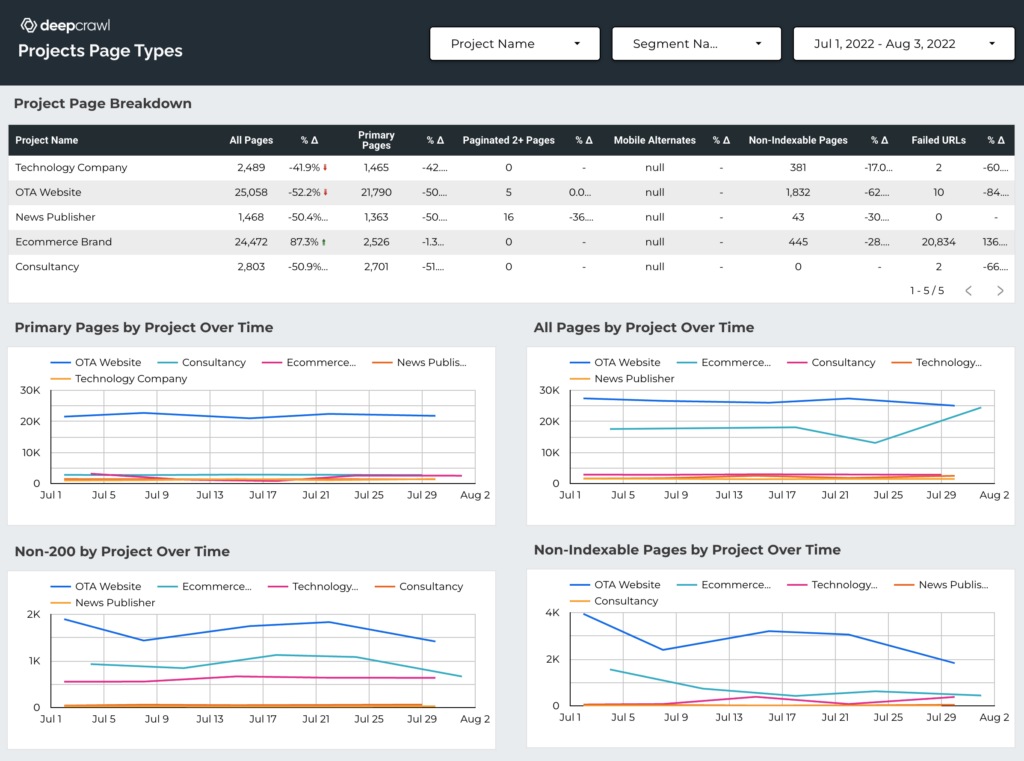Click the Project Name column header
This screenshot has height=761, width=1024.
47,141
